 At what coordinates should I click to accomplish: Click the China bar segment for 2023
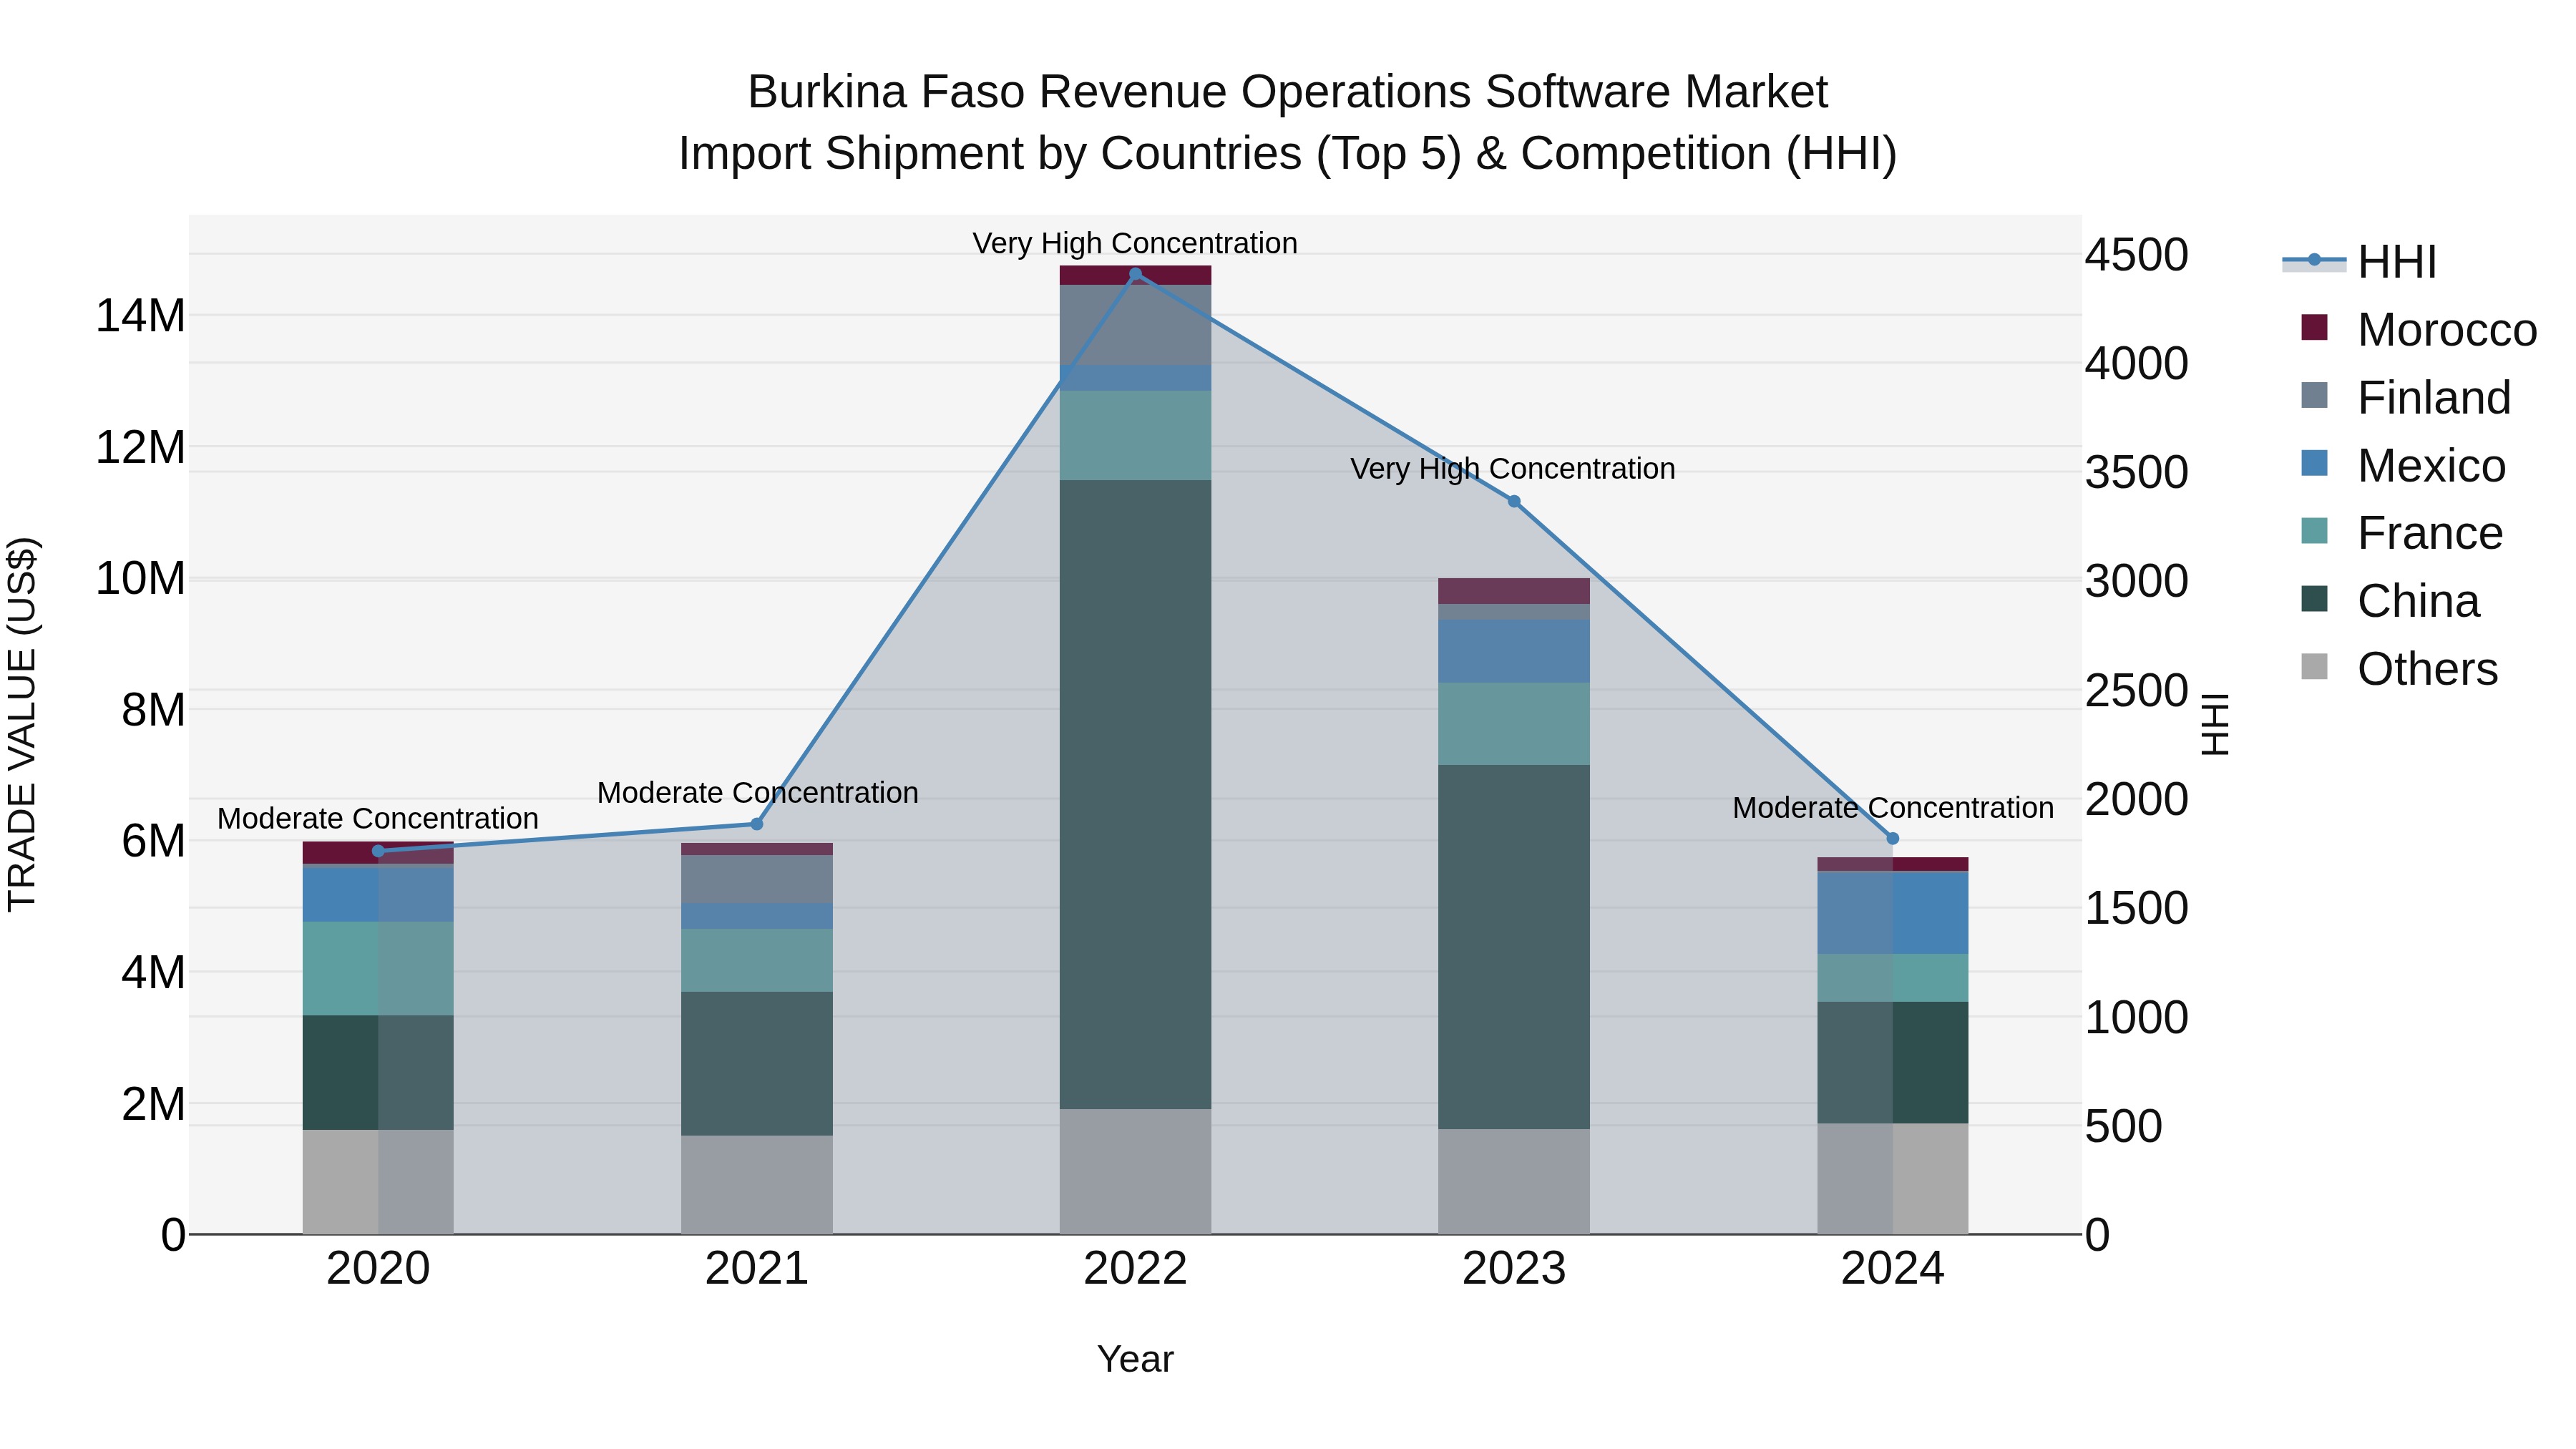point(1514,947)
